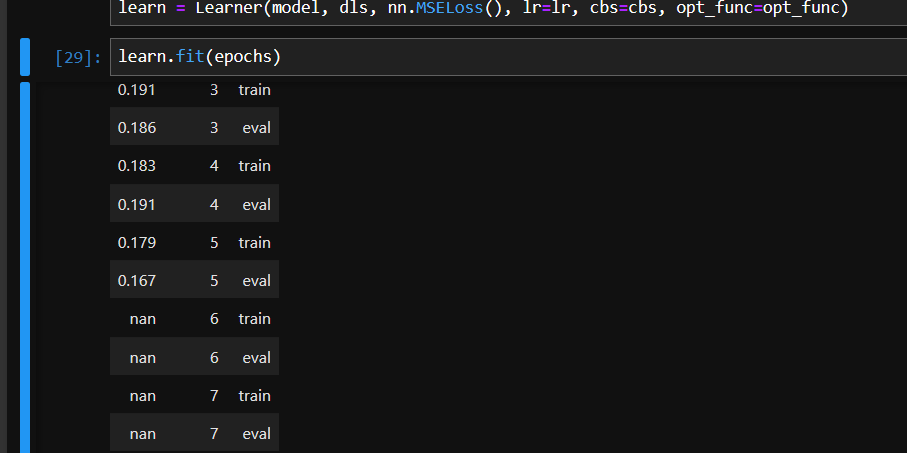Click the 0.191 loss in epoch 4 eval row
This screenshot has width=907, height=453.
coord(137,204)
